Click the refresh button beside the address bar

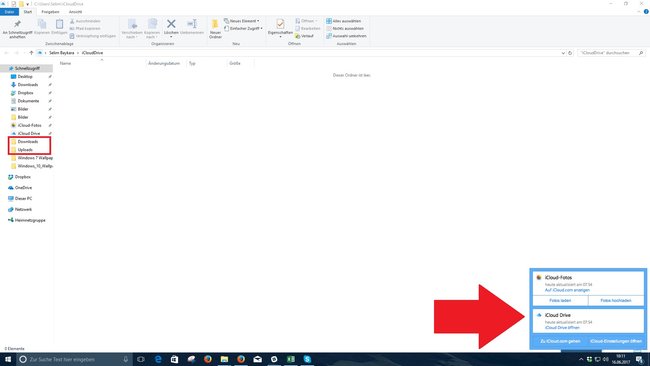point(570,53)
